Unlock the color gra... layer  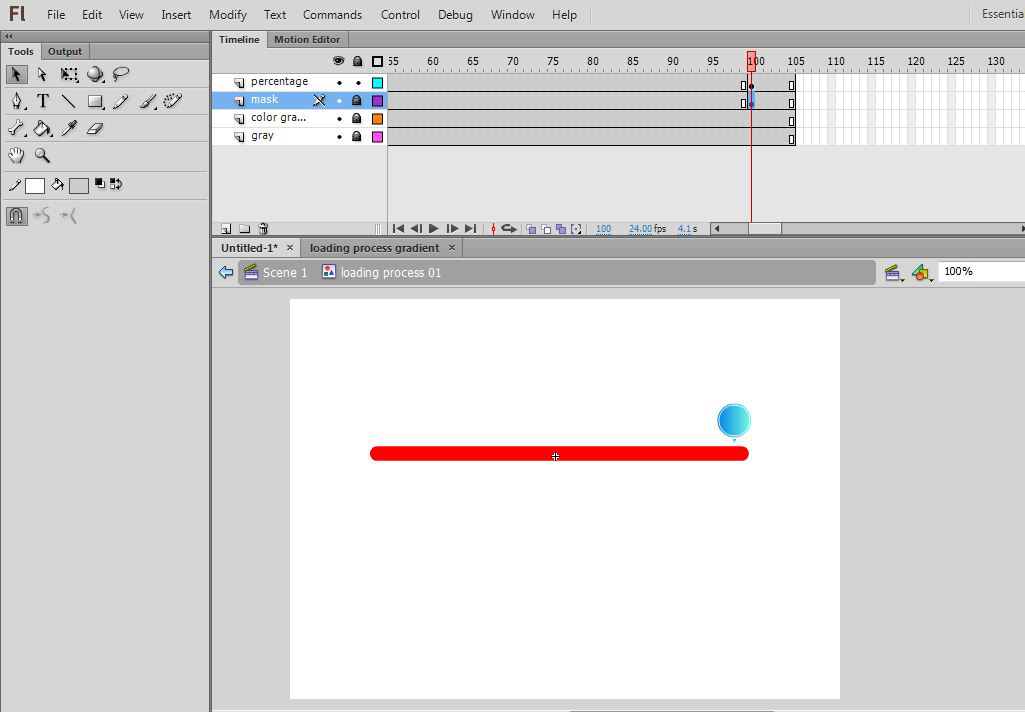(x=357, y=118)
